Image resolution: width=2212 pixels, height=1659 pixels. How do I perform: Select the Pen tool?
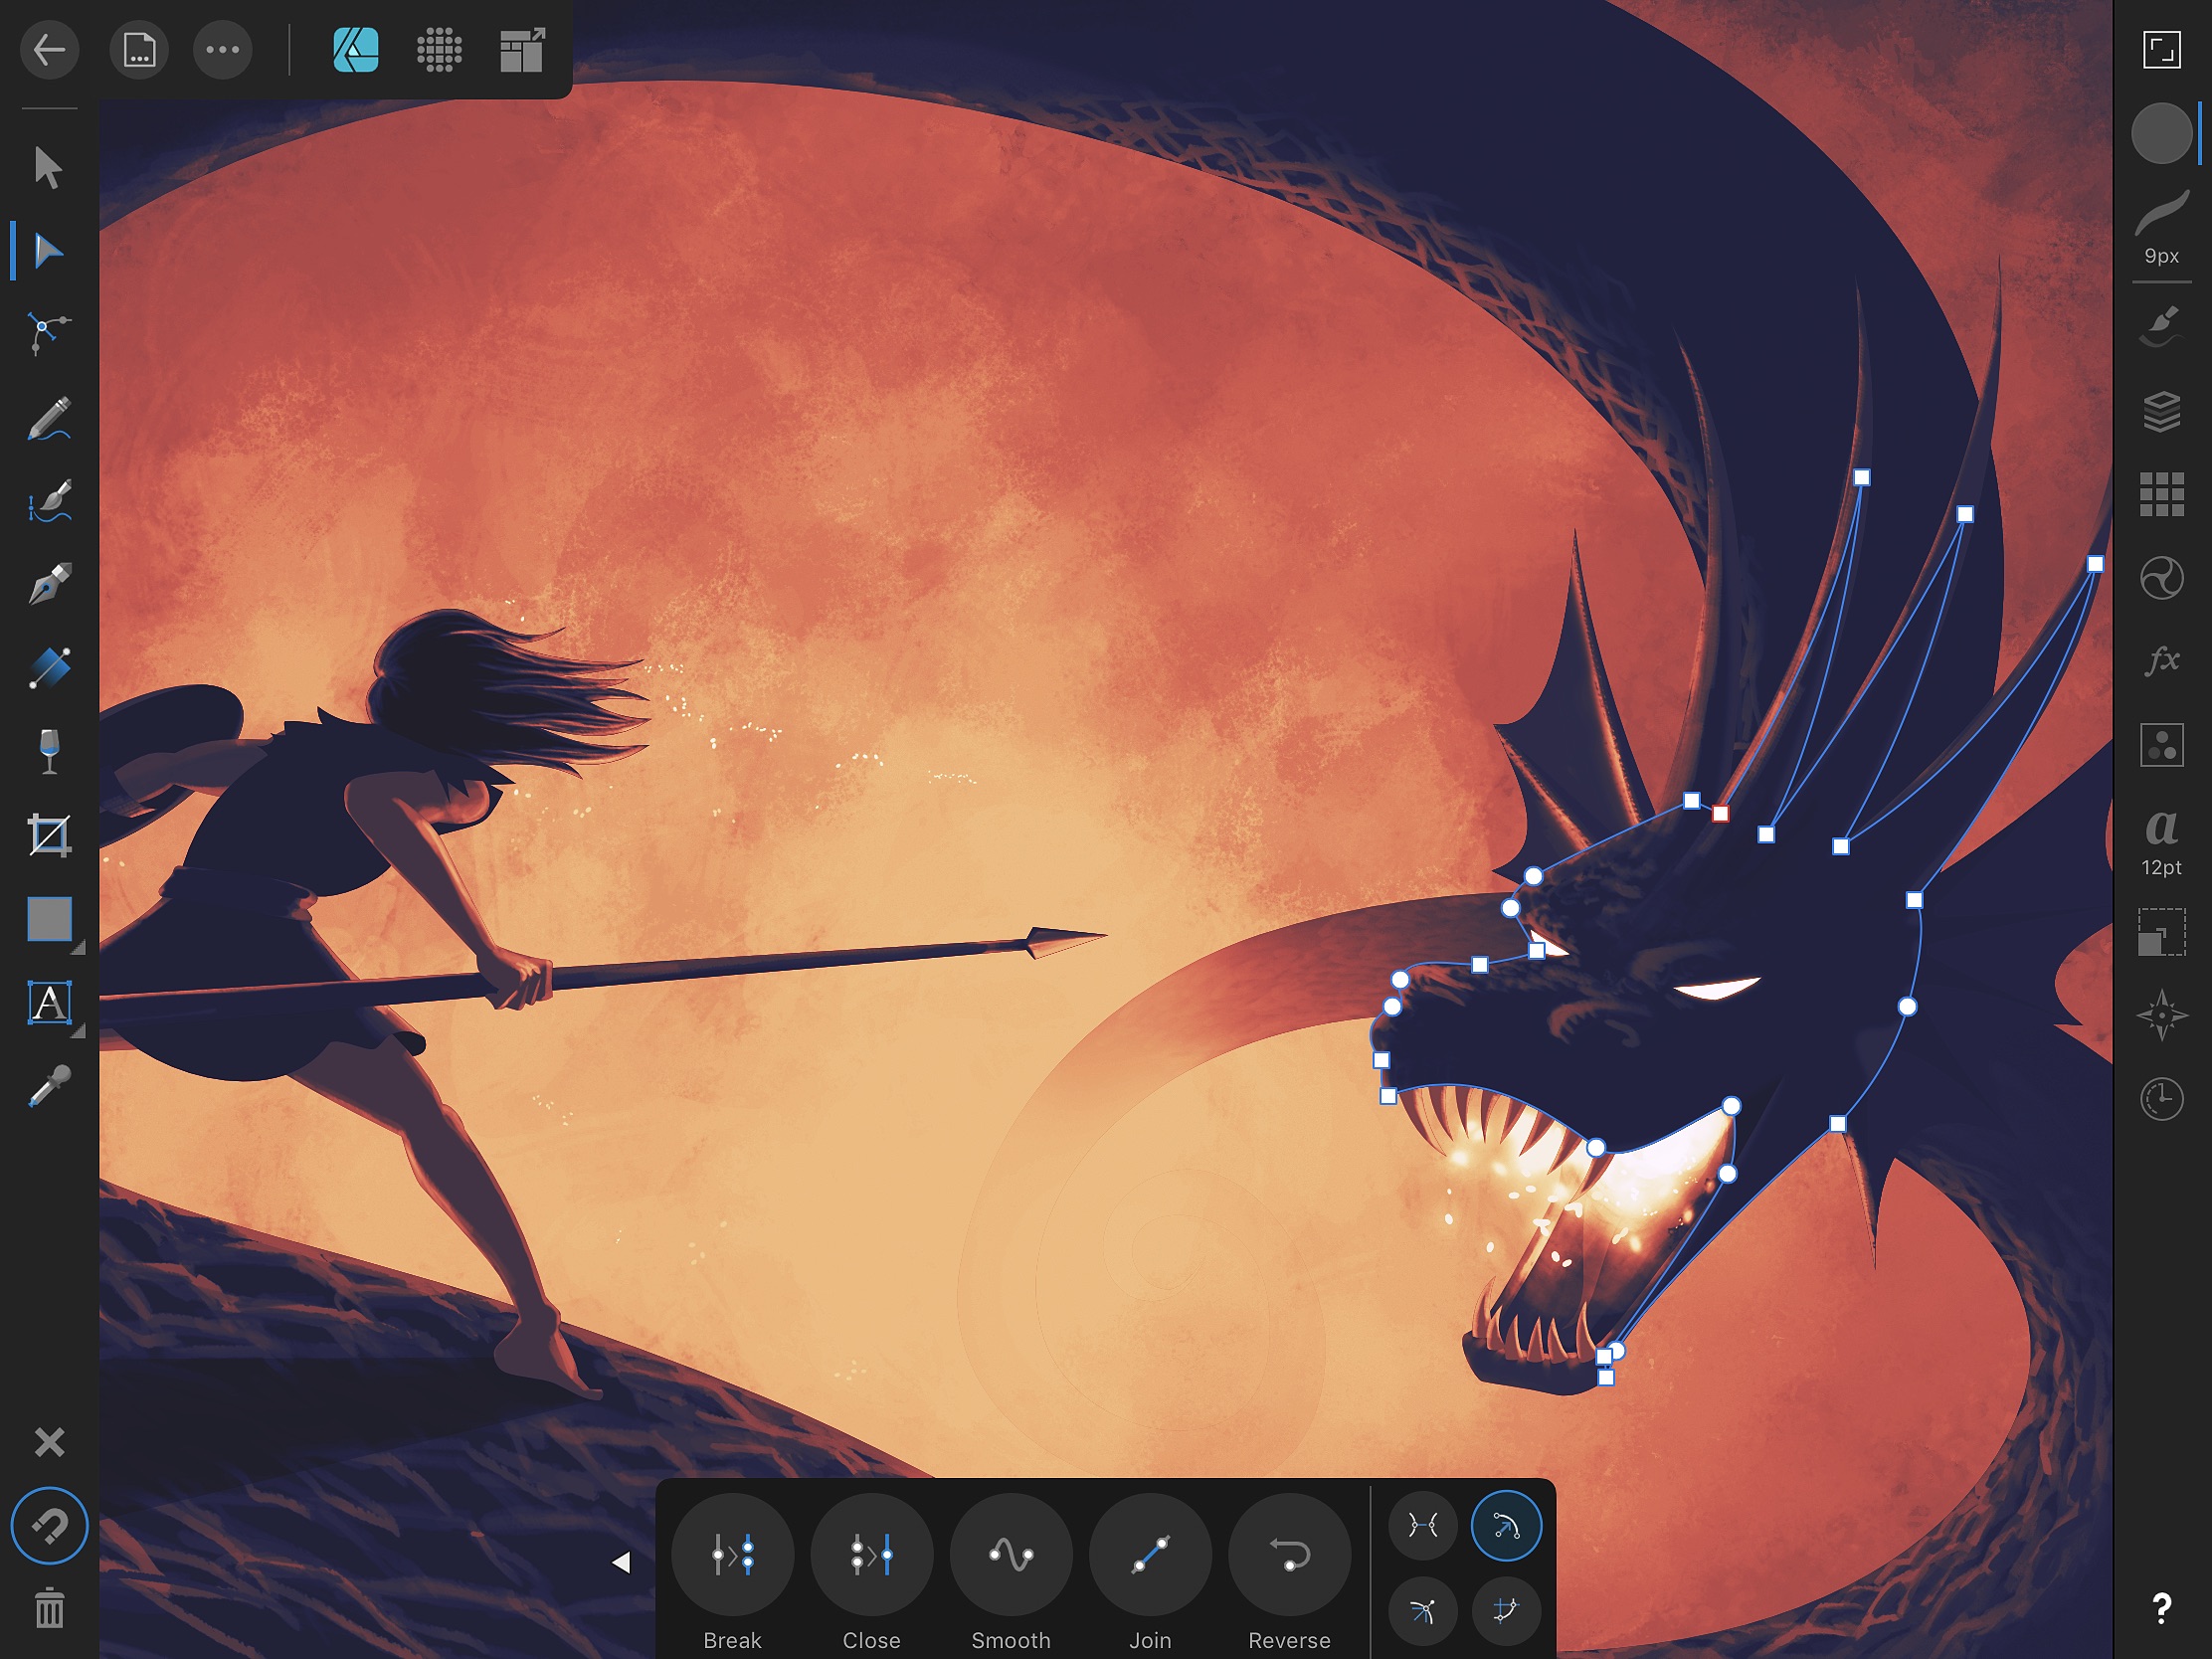[x=48, y=584]
